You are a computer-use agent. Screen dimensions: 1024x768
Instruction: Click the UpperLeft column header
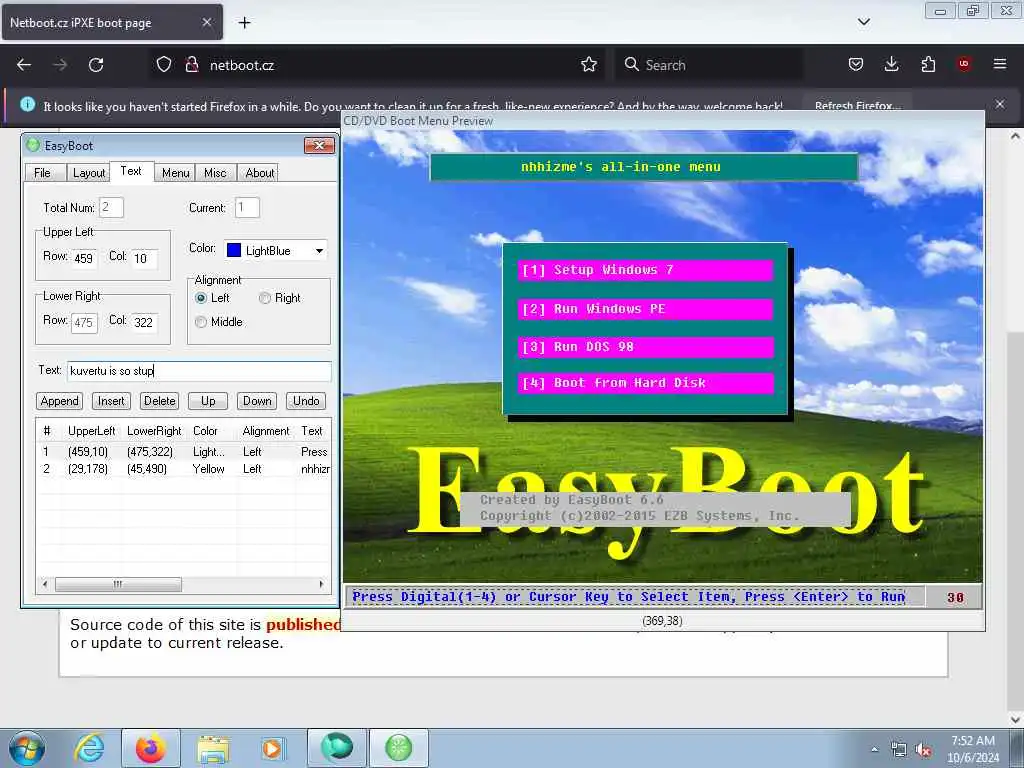[91, 431]
